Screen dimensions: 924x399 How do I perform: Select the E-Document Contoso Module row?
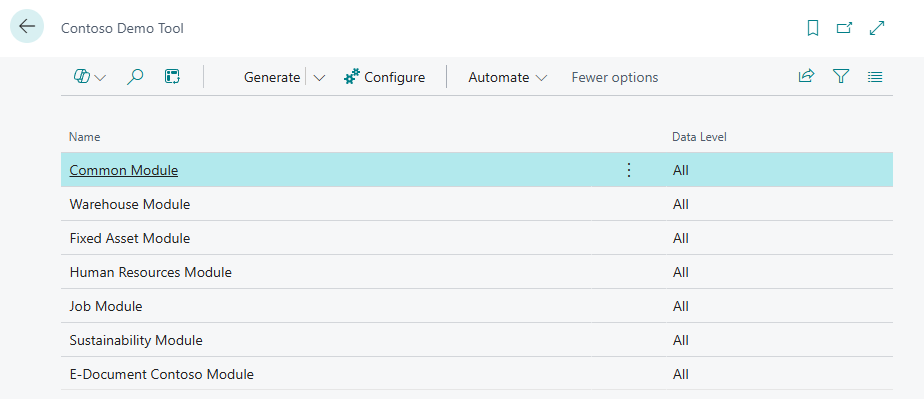point(477,374)
